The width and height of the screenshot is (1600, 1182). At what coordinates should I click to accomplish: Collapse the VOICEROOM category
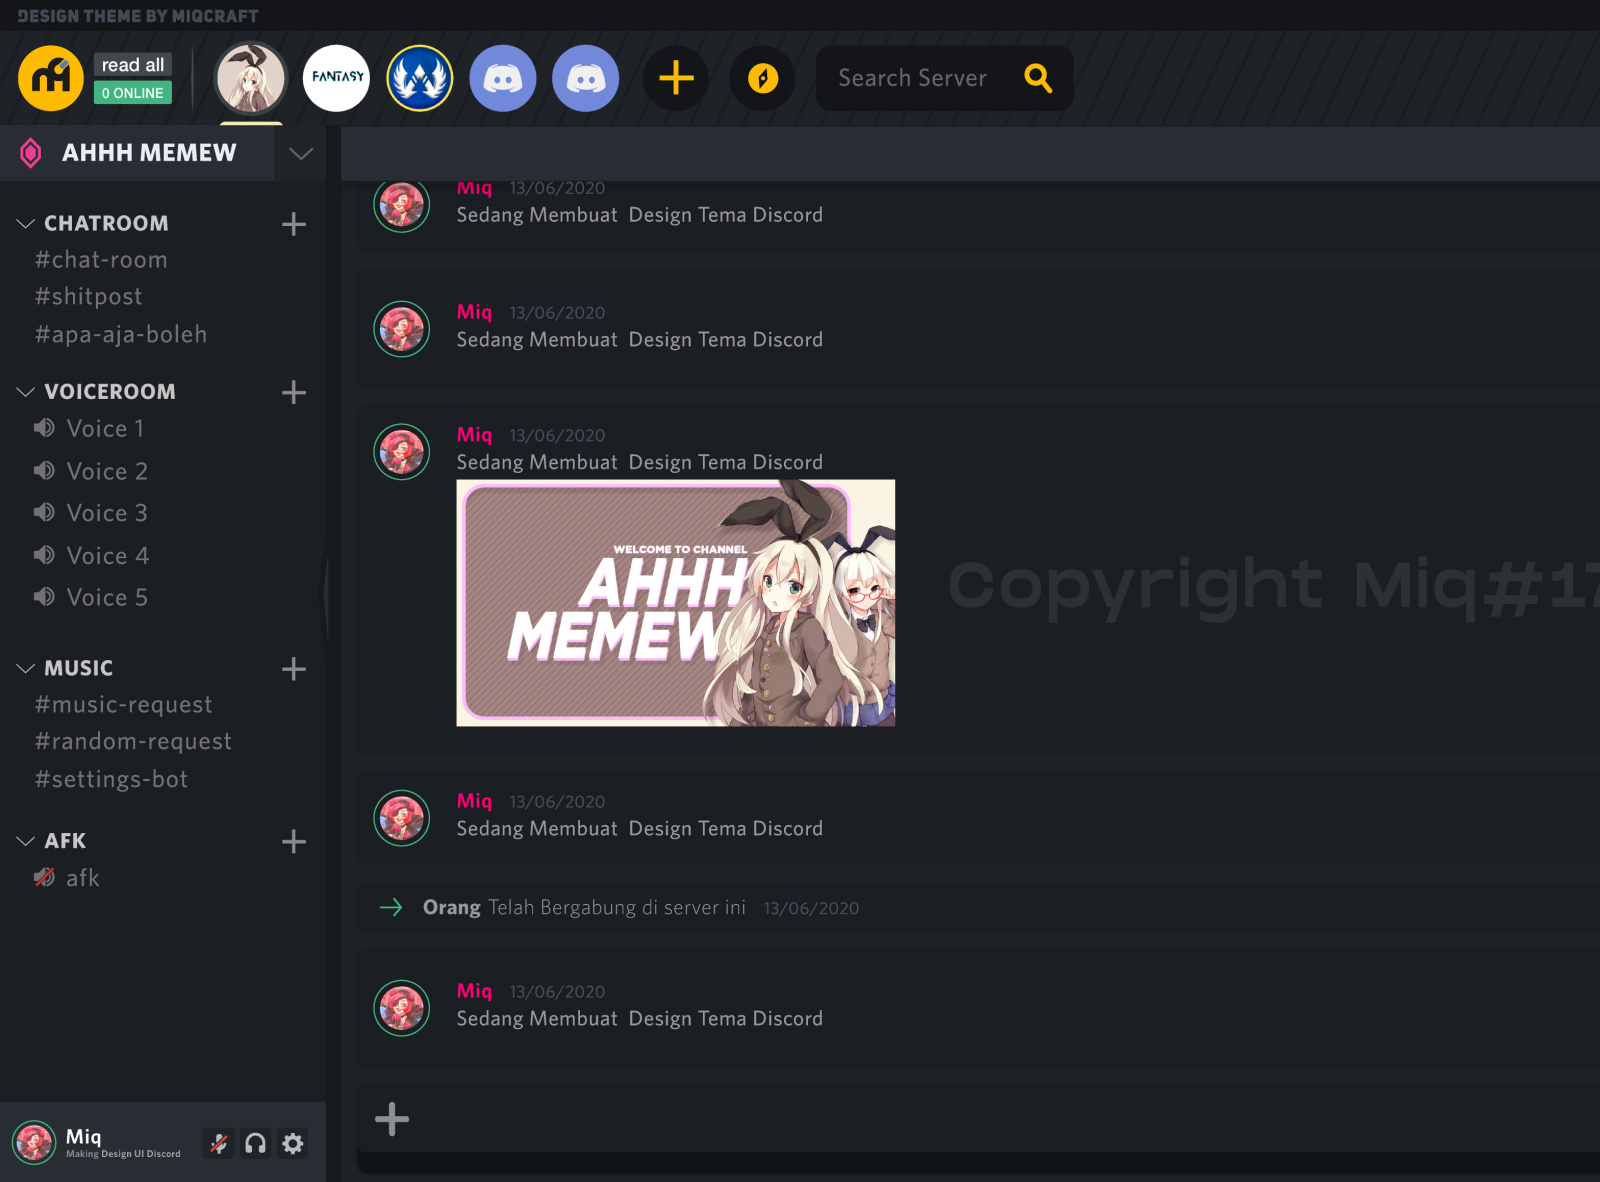tap(26, 392)
